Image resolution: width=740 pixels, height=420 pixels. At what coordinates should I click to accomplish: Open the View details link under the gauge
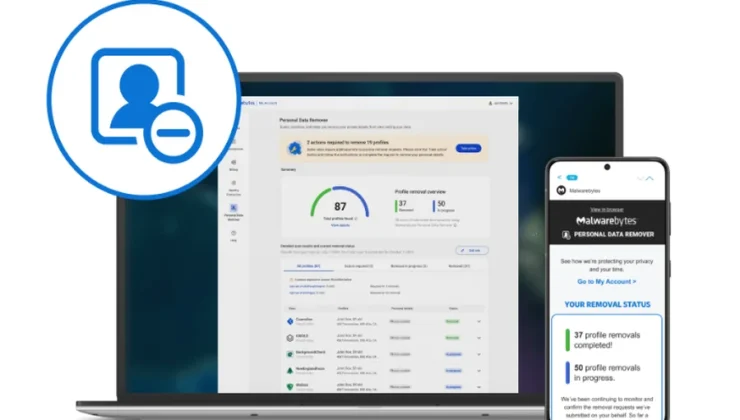340,225
